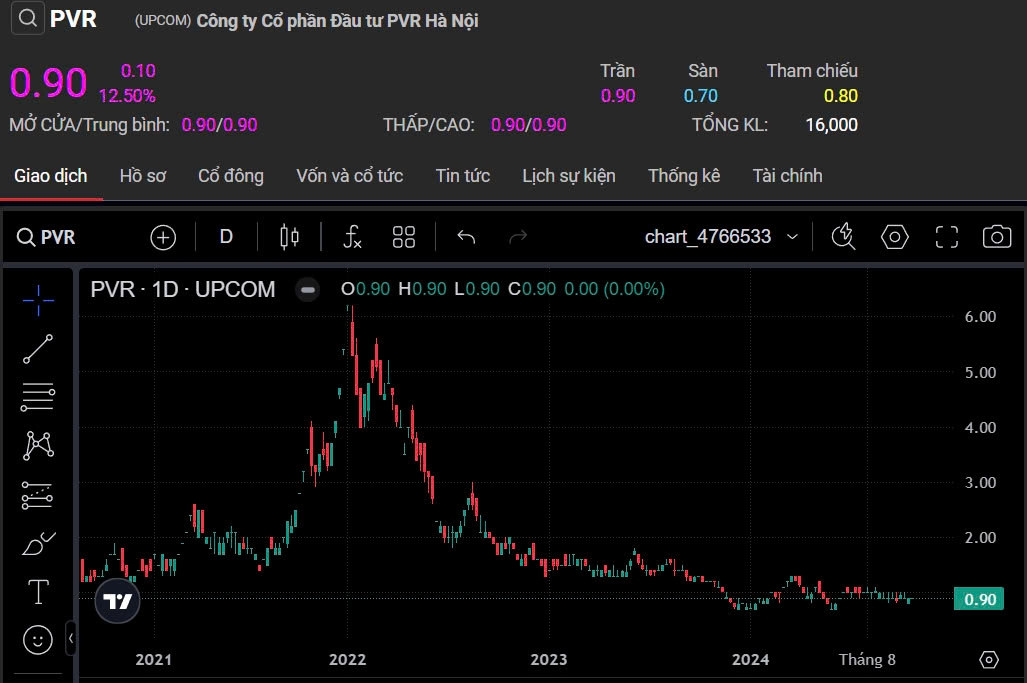
Task: Click the 2024 label on time axis
Action: pyautogui.click(x=751, y=659)
